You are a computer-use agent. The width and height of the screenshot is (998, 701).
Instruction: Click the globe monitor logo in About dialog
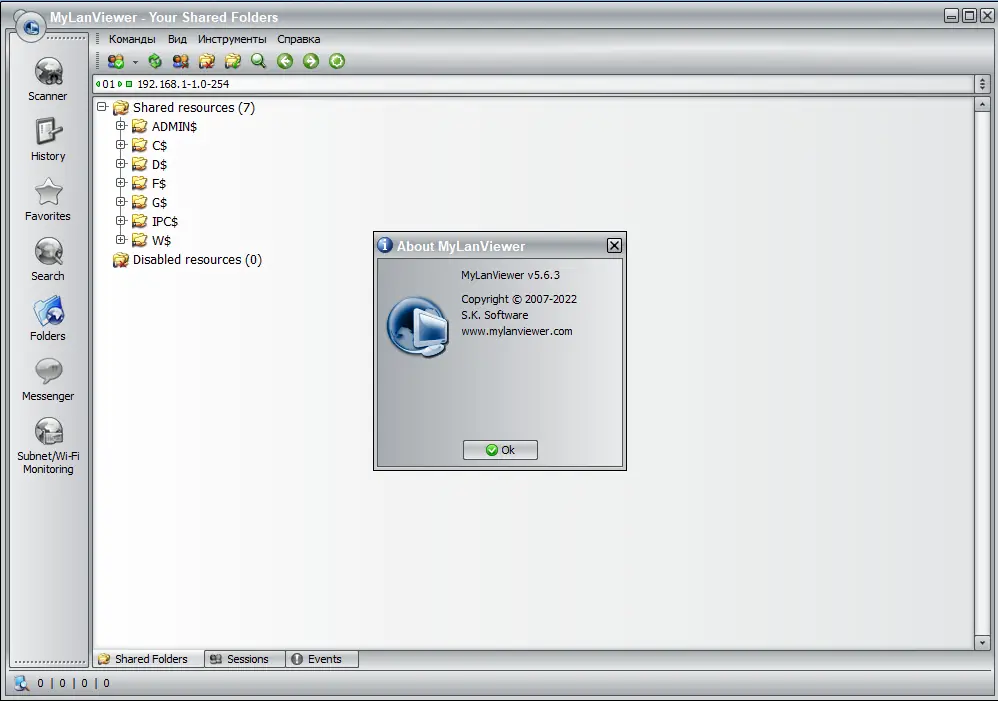pyautogui.click(x=418, y=326)
